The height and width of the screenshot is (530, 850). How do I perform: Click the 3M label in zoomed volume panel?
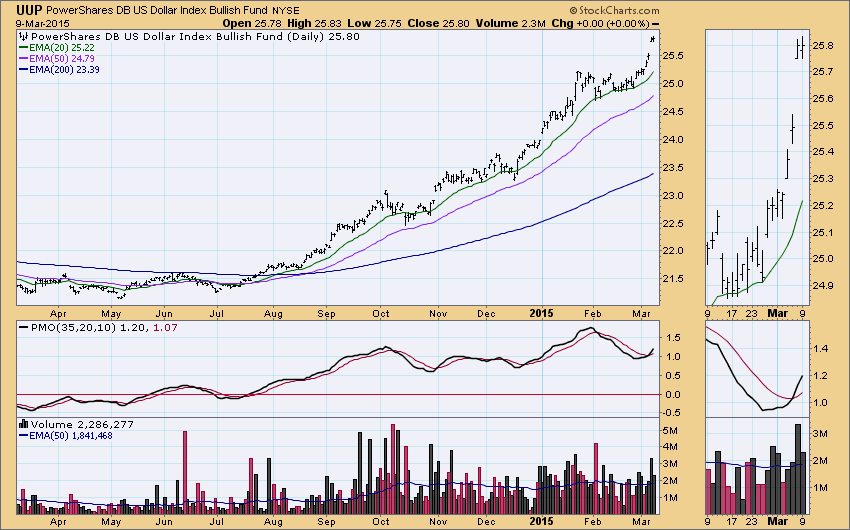[820, 434]
